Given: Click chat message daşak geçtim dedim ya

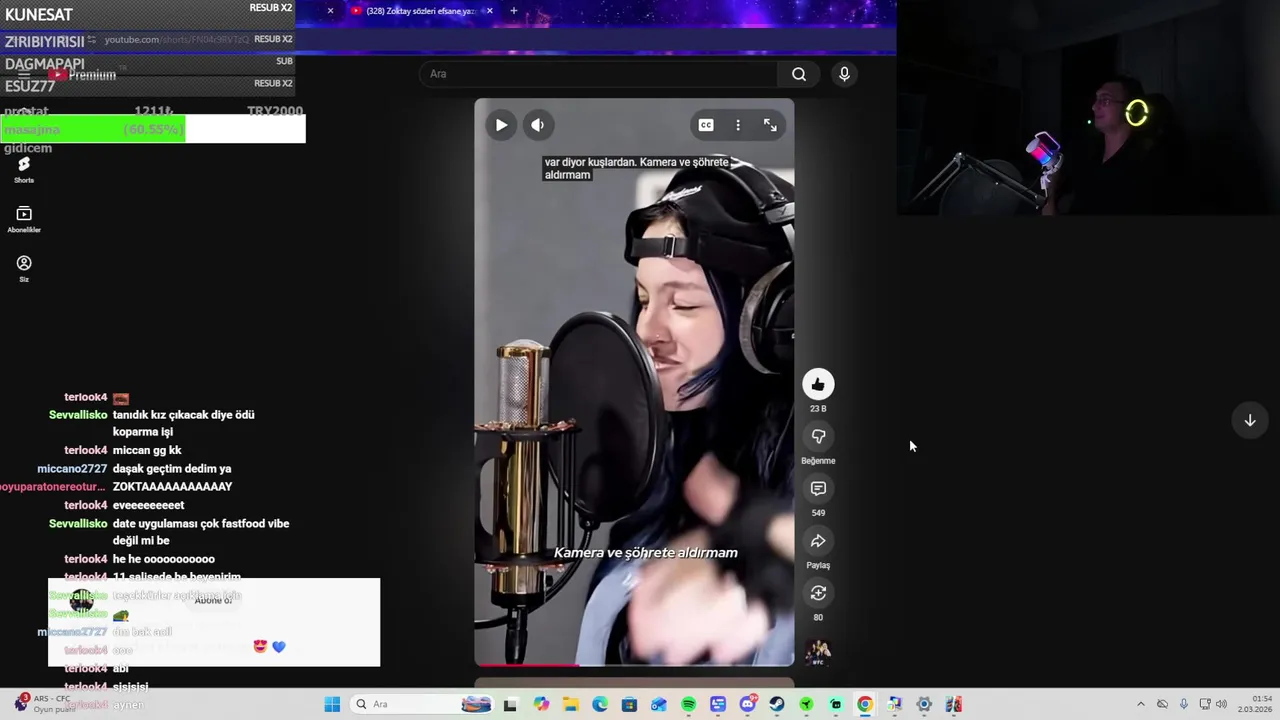Looking at the screenshot, I should (x=172, y=469).
